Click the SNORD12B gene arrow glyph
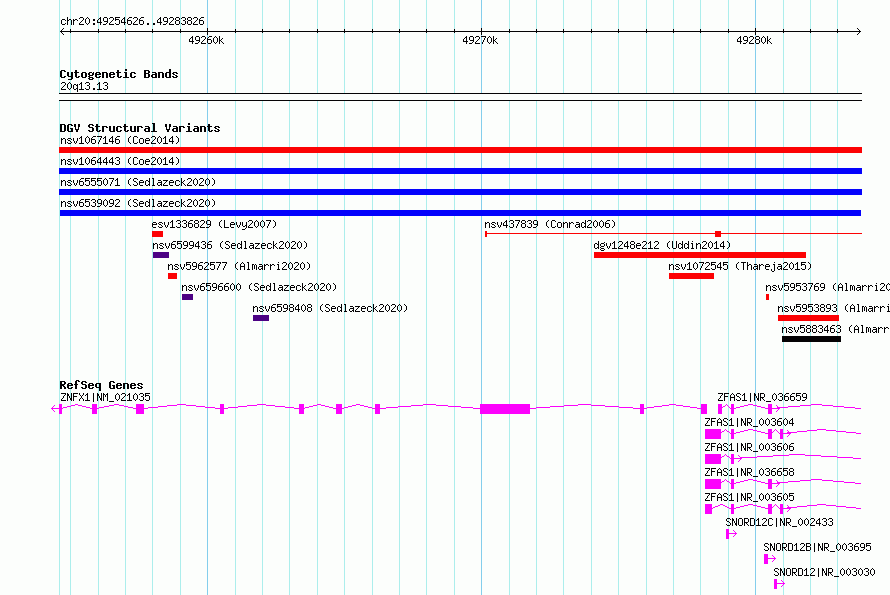Viewport: 890px width, 595px height. tap(770, 559)
